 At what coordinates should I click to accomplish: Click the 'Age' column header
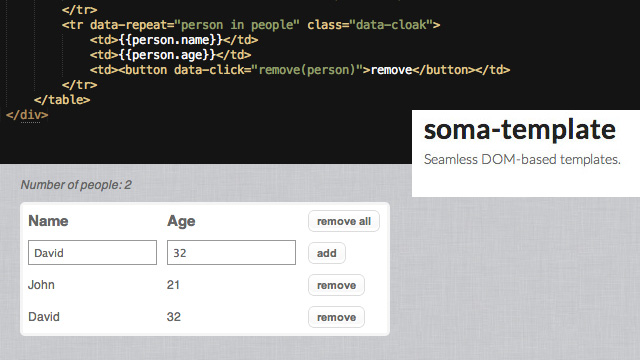pyautogui.click(x=181, y=221)
